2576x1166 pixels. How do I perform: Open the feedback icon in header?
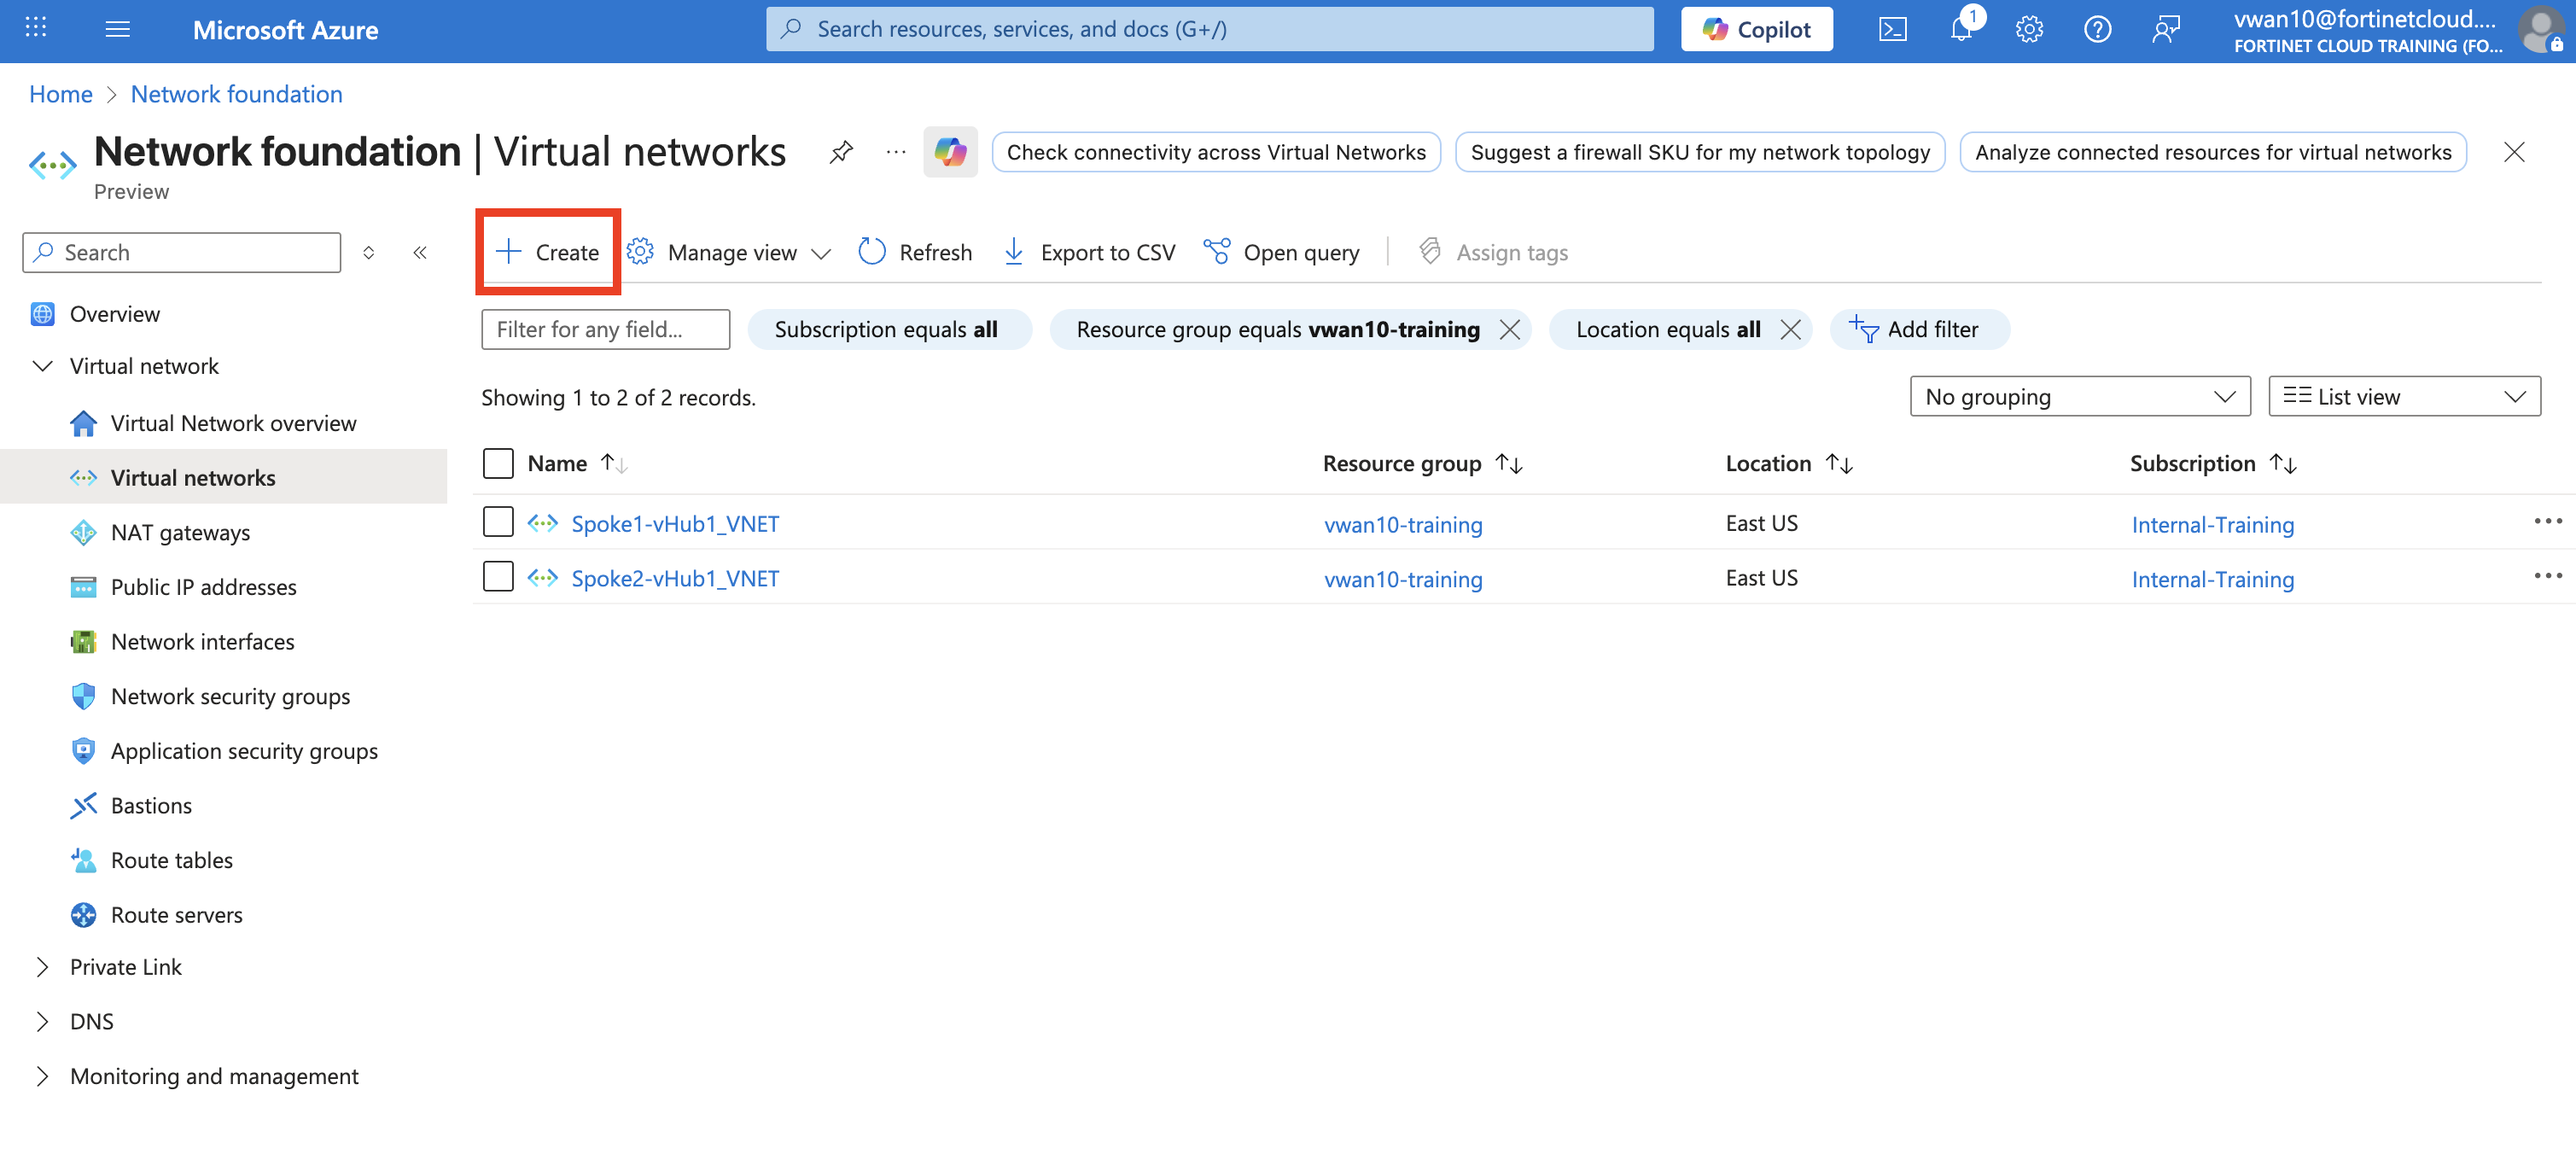[x=2165, y=30]
